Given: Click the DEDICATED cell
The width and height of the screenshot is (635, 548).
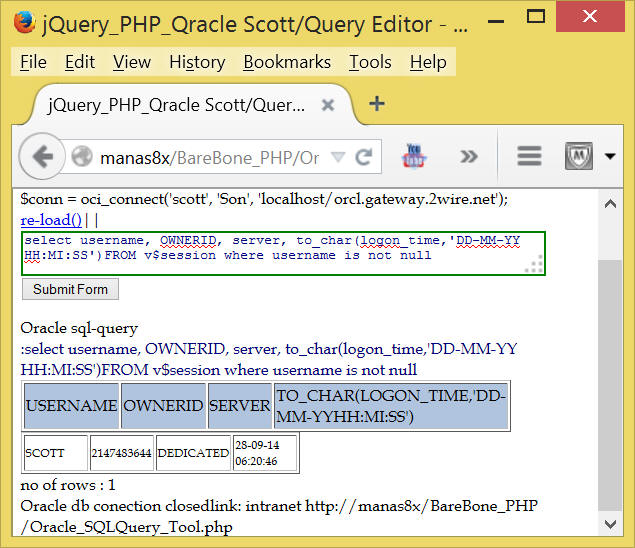Looking at the screenshot, I should (x=193, y=453).
